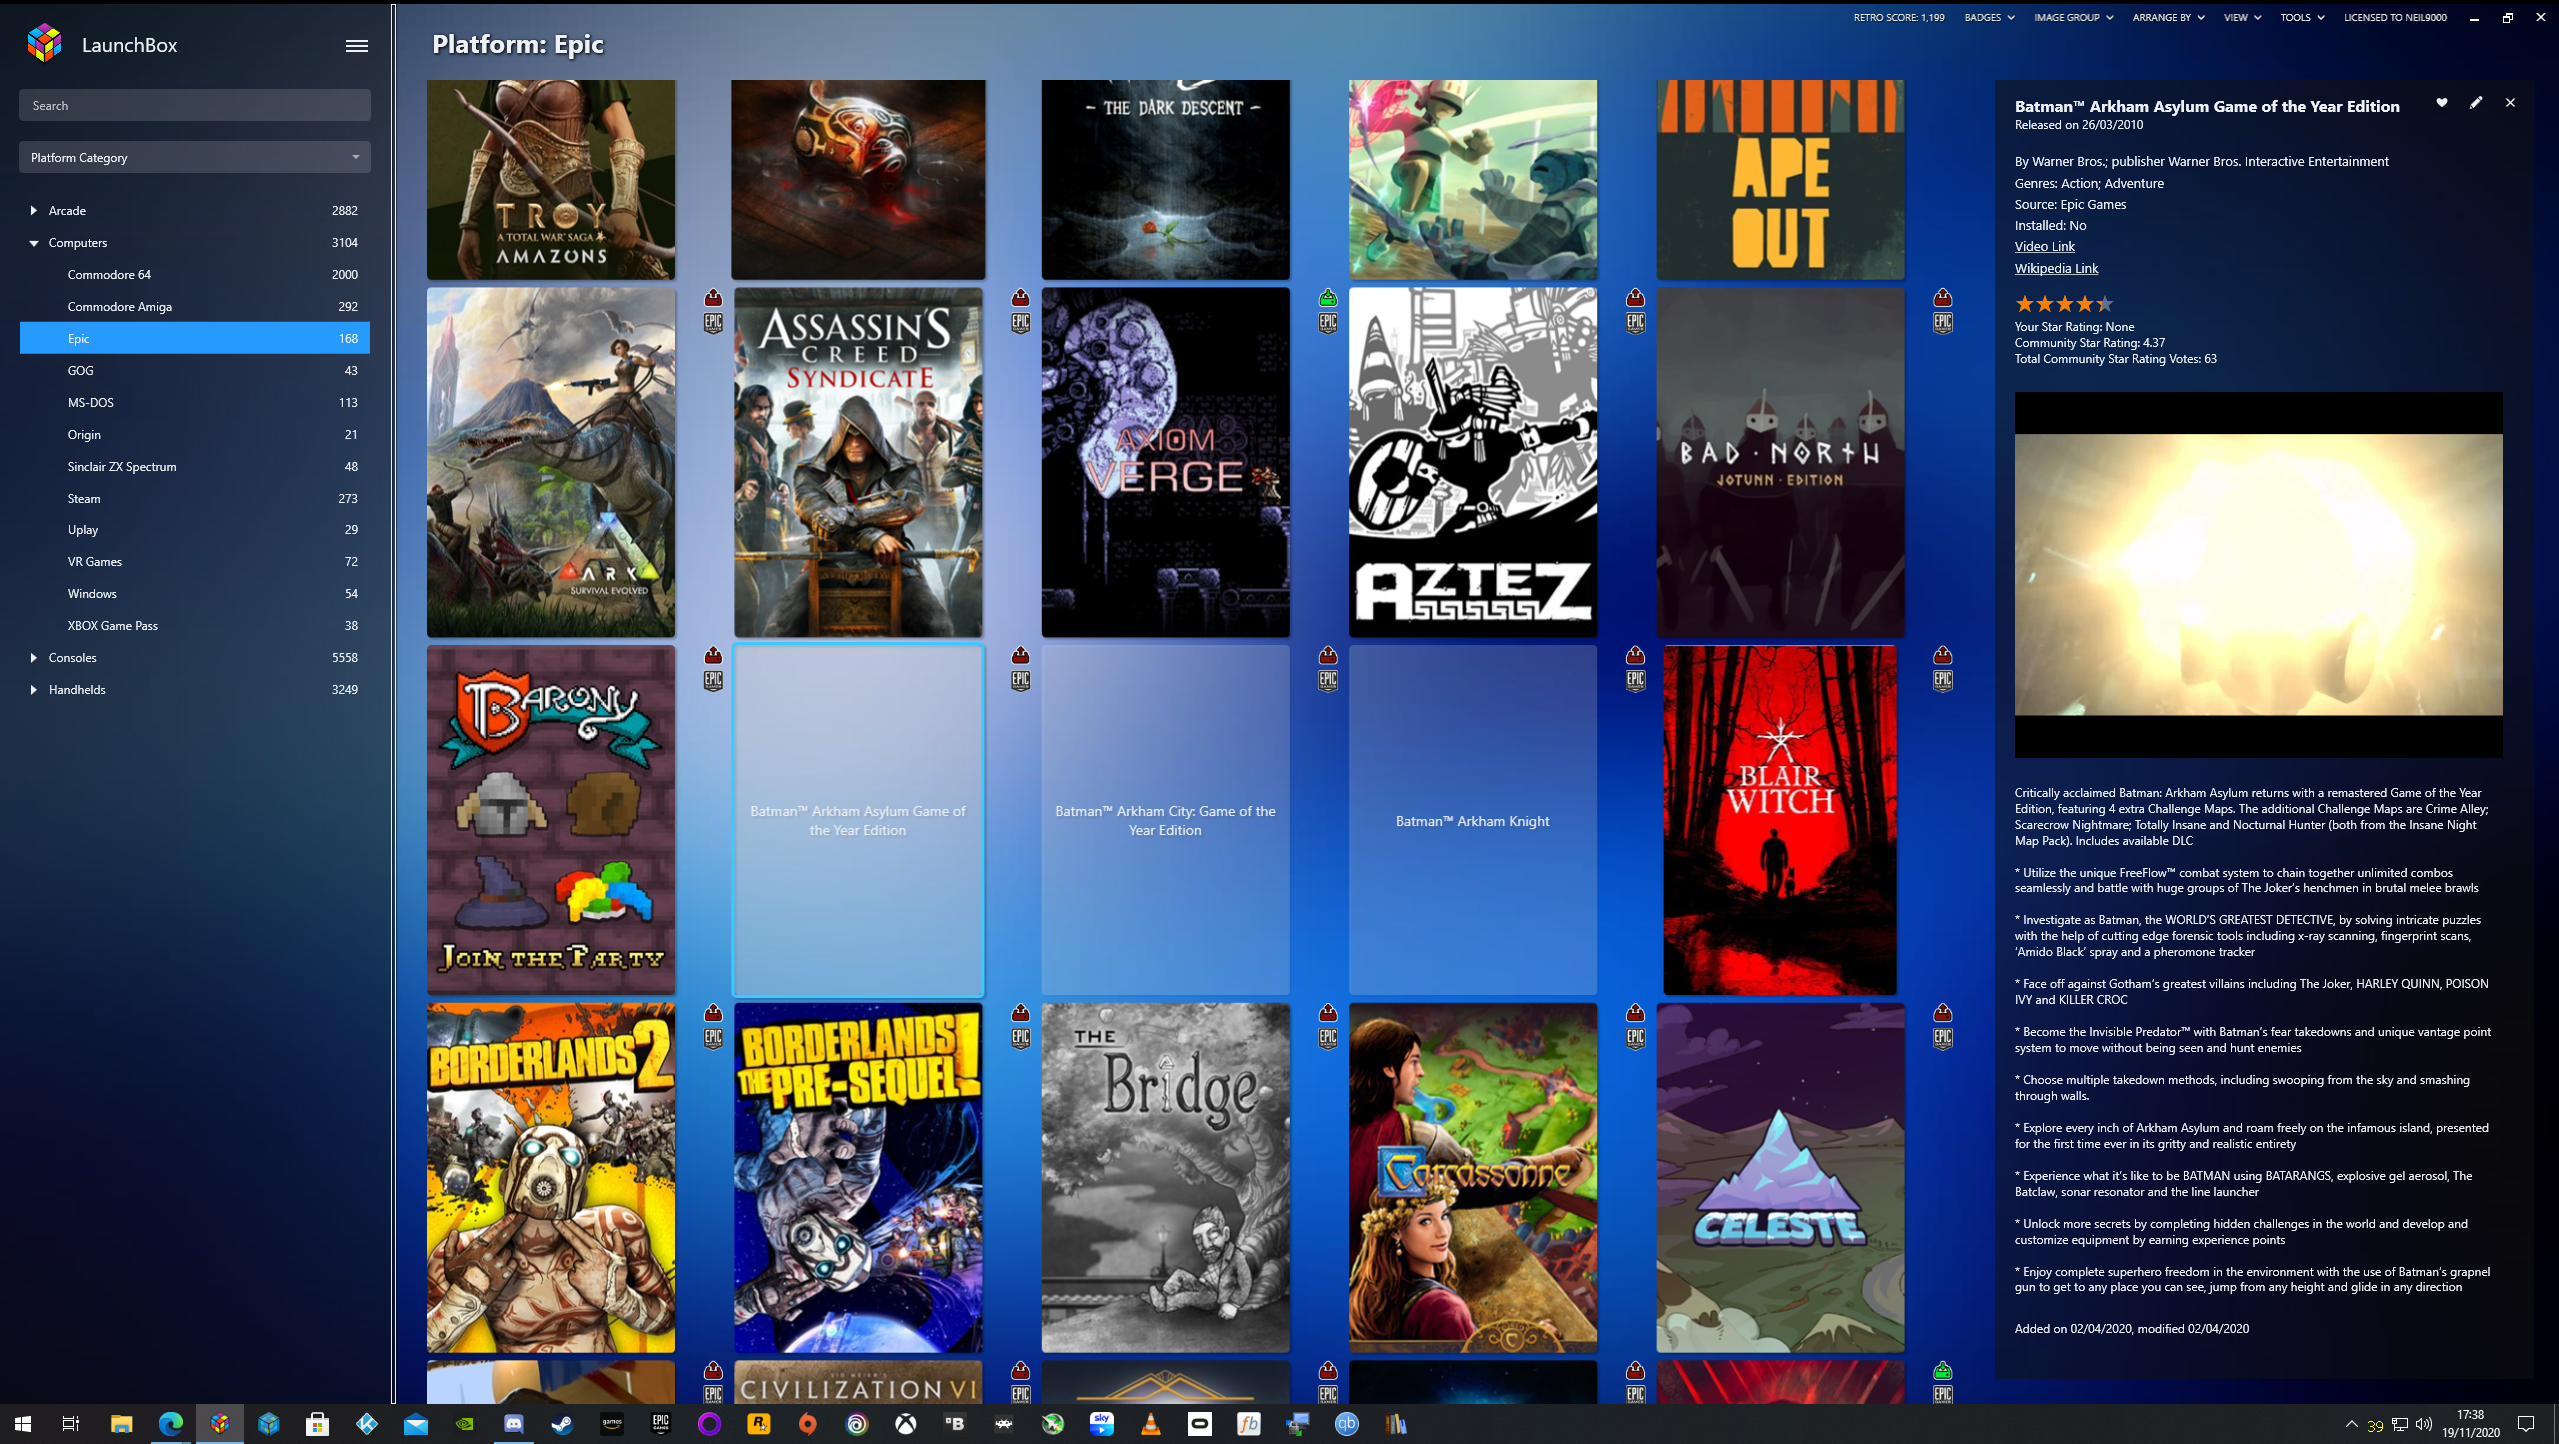Image resolution: width=2559 pixels, height=1444 pixels.
Task: Select the Sinclair ZX Spectrum platform
Action: tap(195, 467)
